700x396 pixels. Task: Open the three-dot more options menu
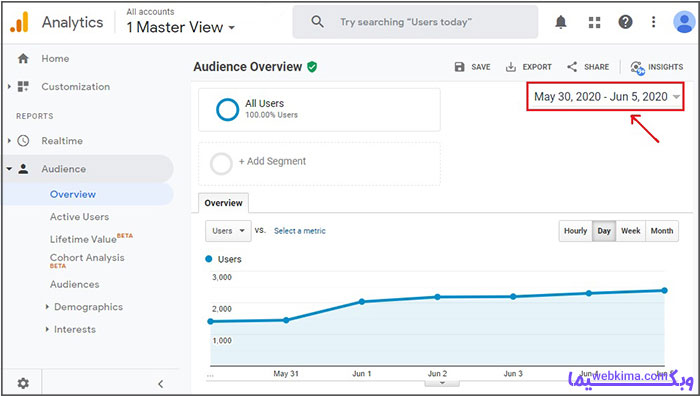(654, 22)
